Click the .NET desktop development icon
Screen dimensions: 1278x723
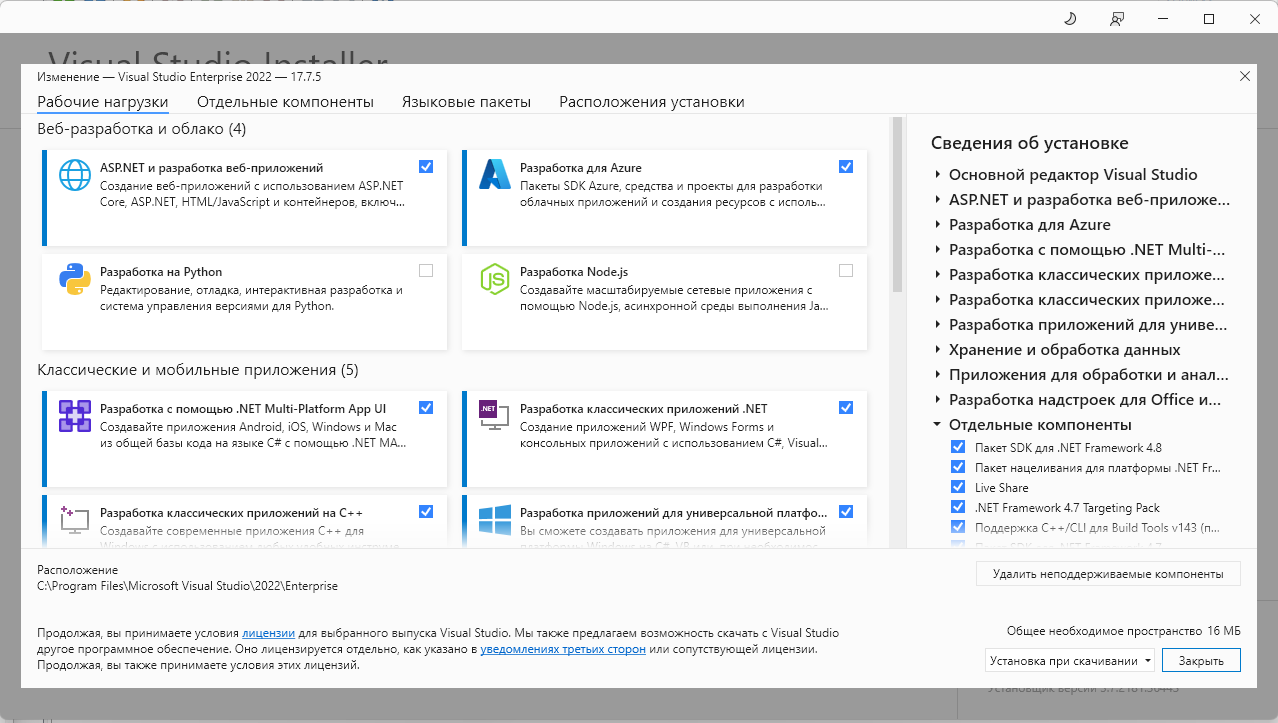coord(495,414)
